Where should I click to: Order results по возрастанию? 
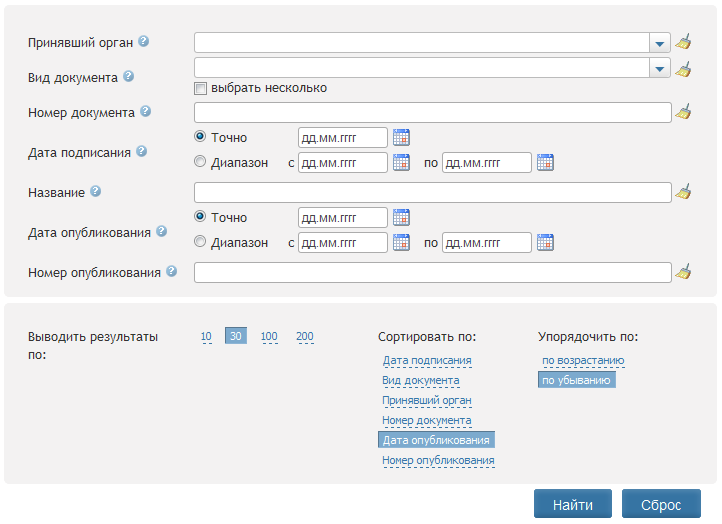coord(583,361)
